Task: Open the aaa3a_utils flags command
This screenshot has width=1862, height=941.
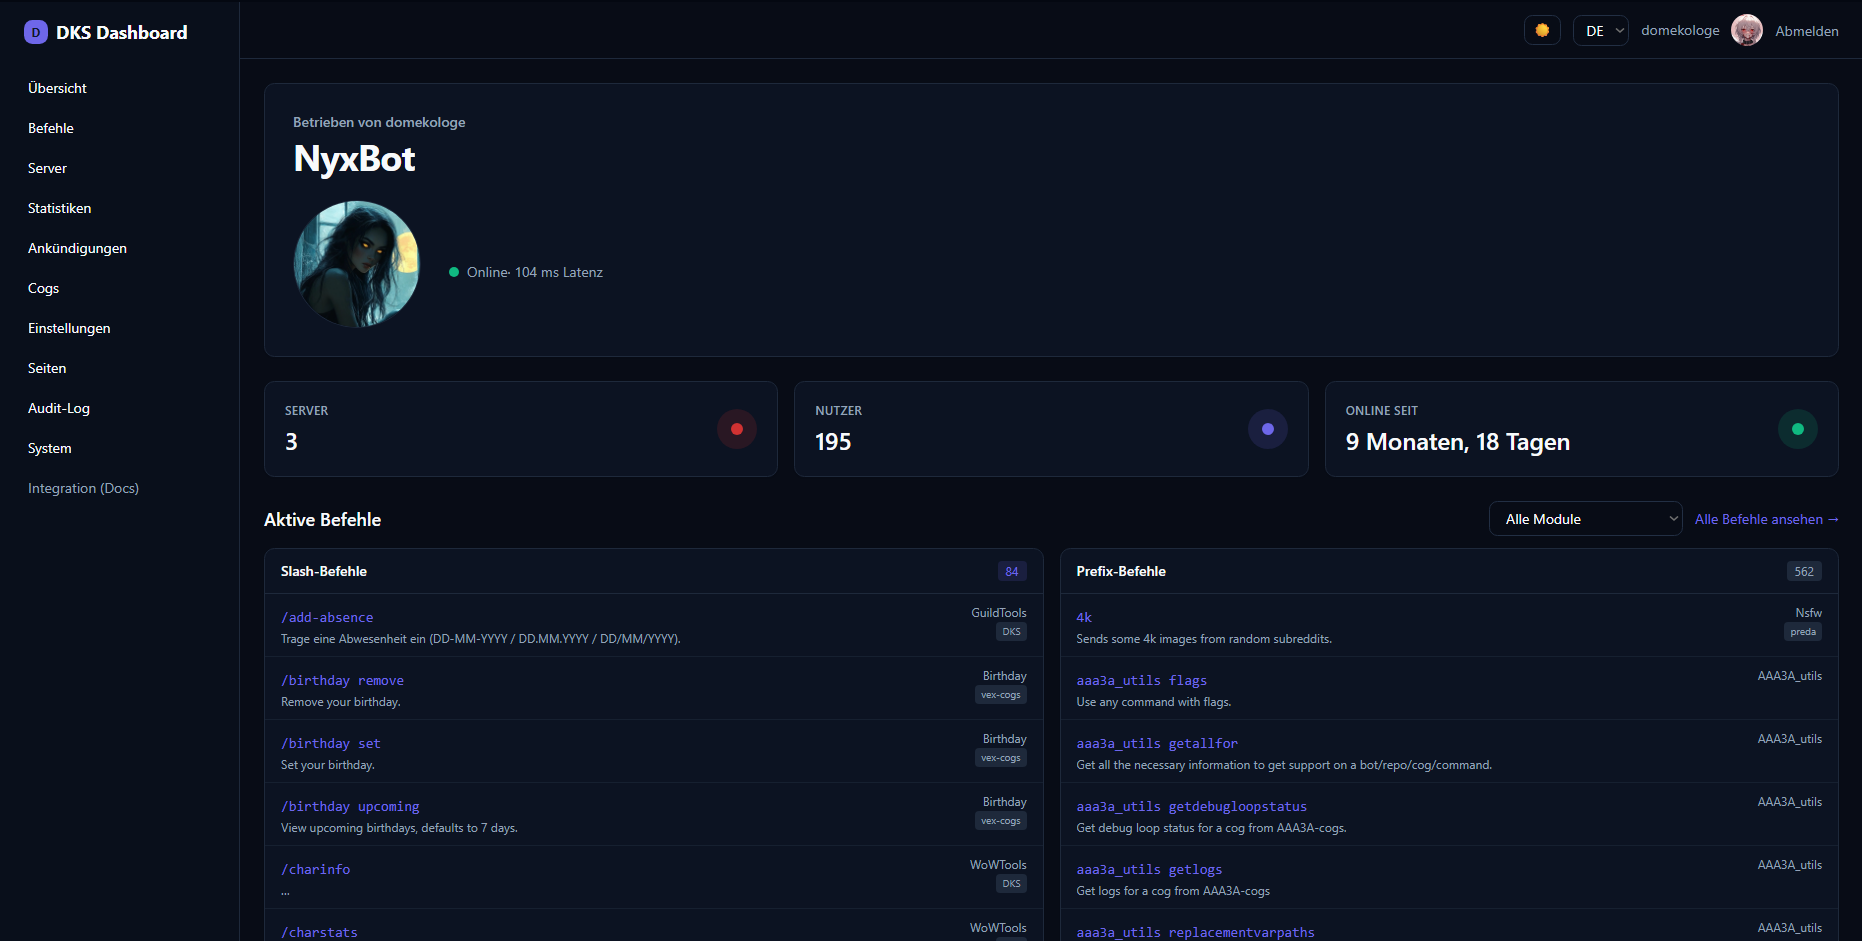Action: point(1141,680)
